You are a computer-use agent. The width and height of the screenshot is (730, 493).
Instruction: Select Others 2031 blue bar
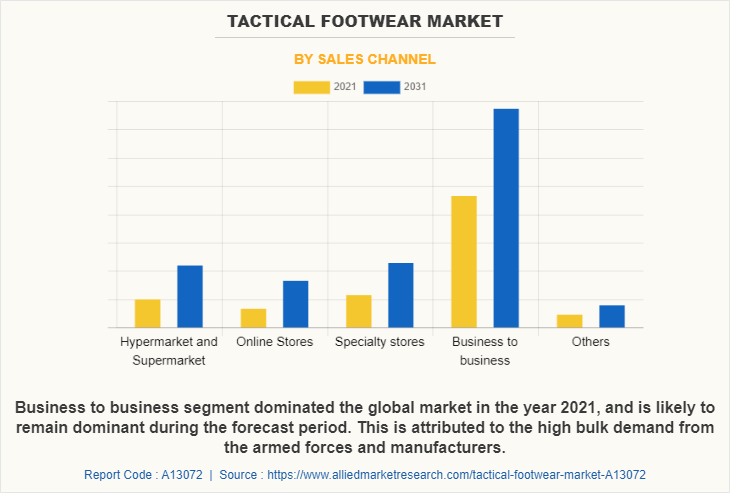pos(612,317)
